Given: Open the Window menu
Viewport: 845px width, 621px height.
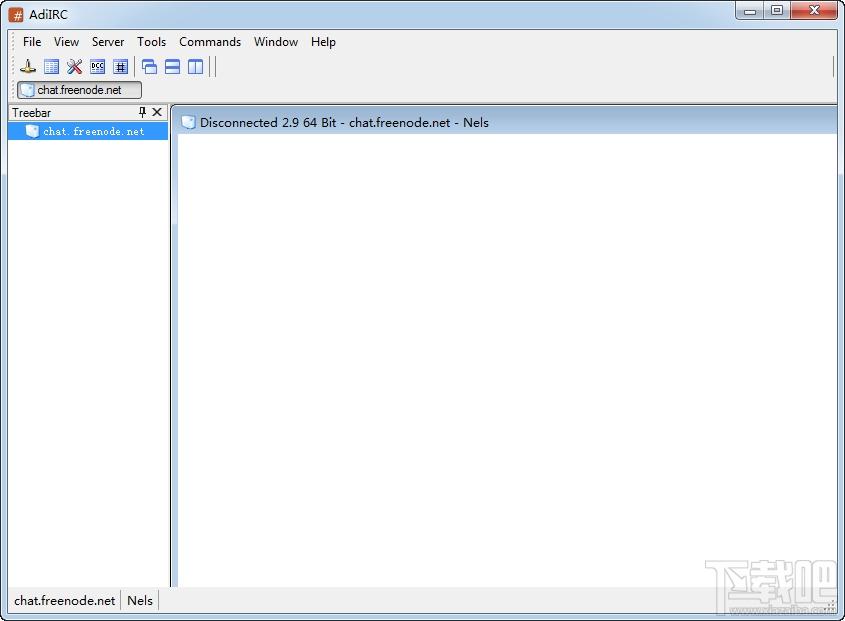Looking at the screenshot, I should [276, 42].
